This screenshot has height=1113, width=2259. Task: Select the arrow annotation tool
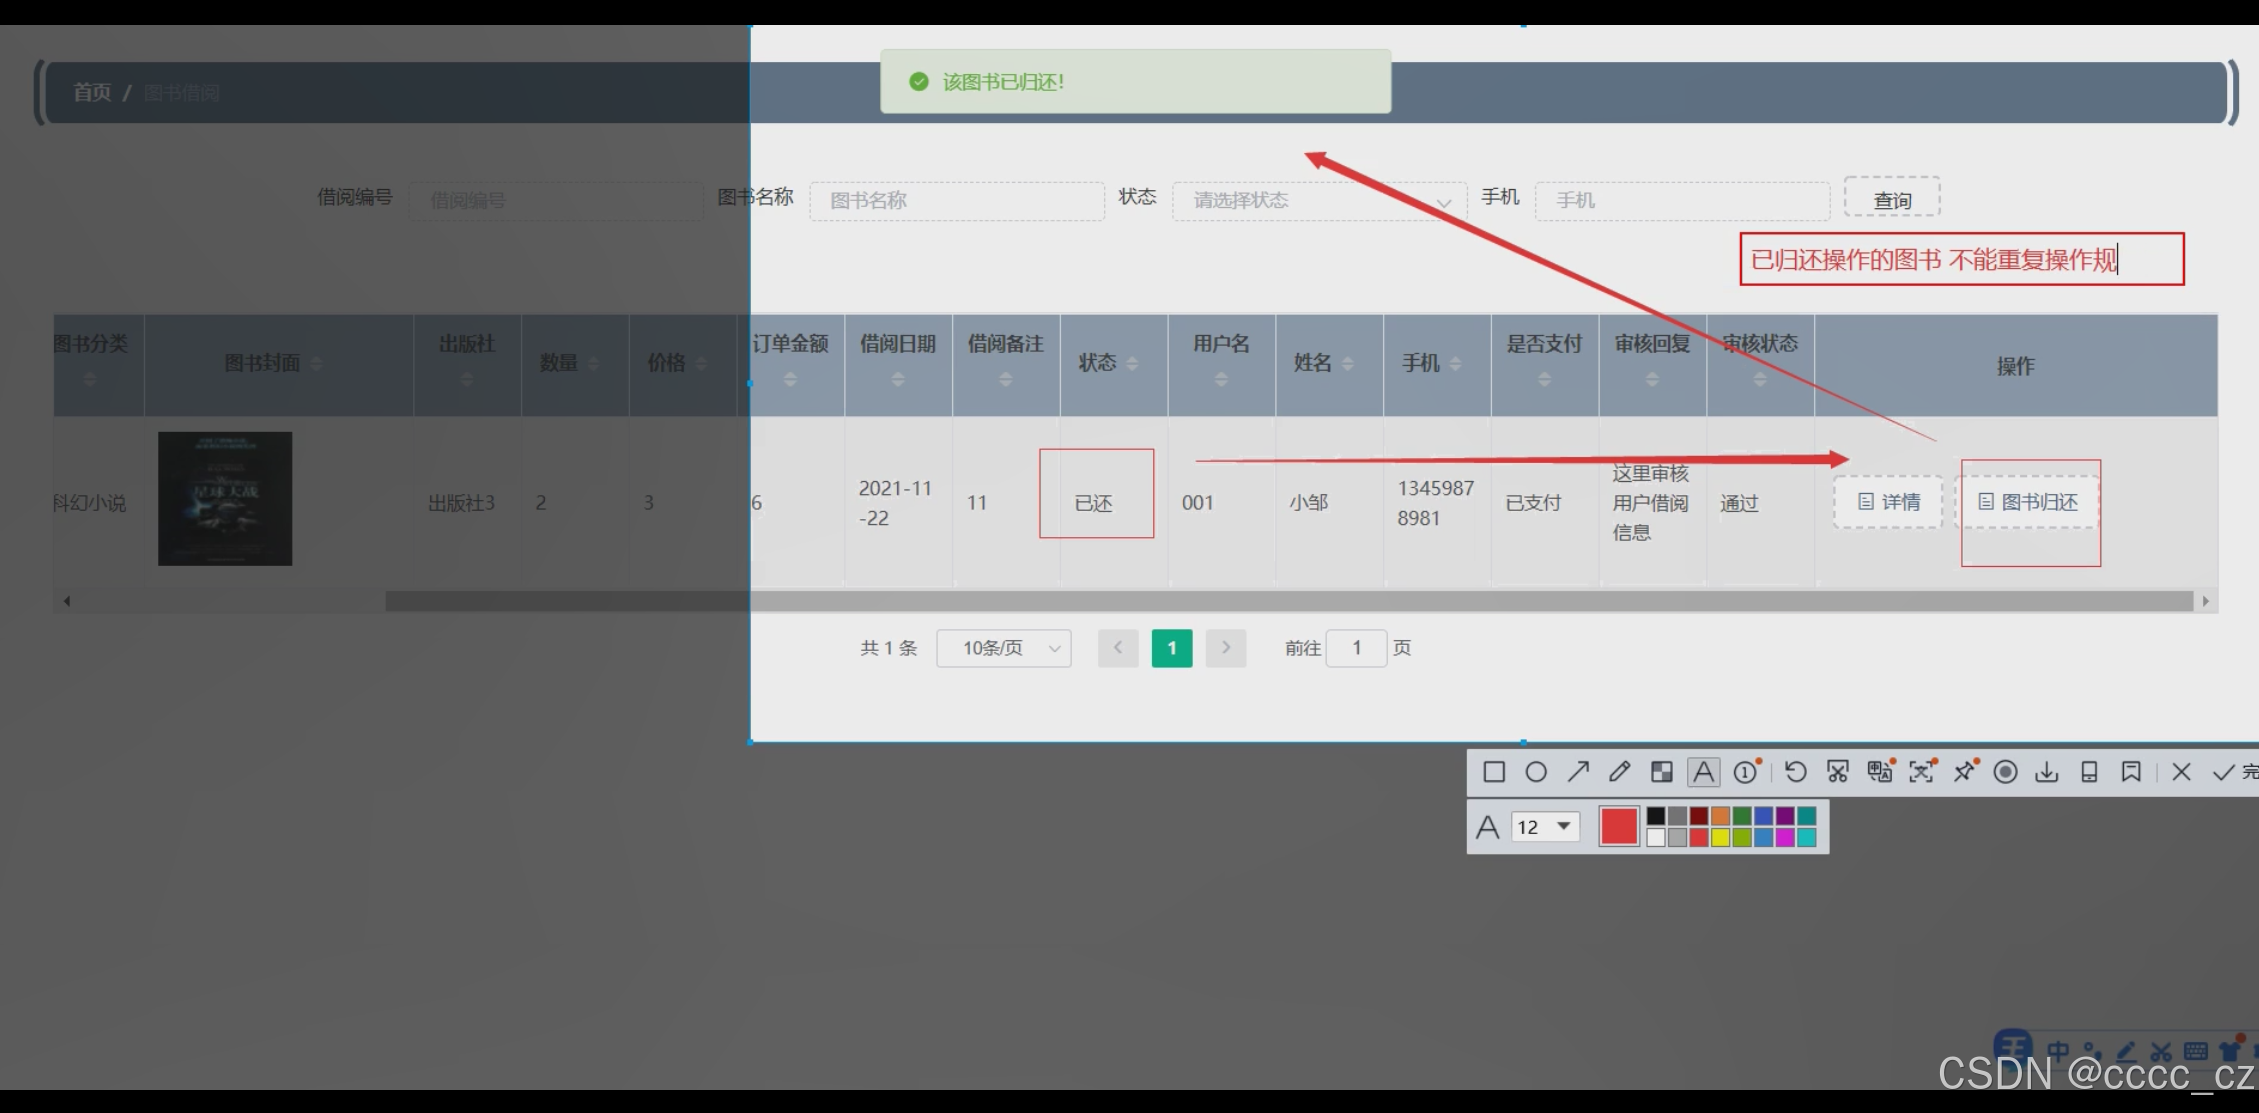pyautogui.click(x=1578, y=772)
